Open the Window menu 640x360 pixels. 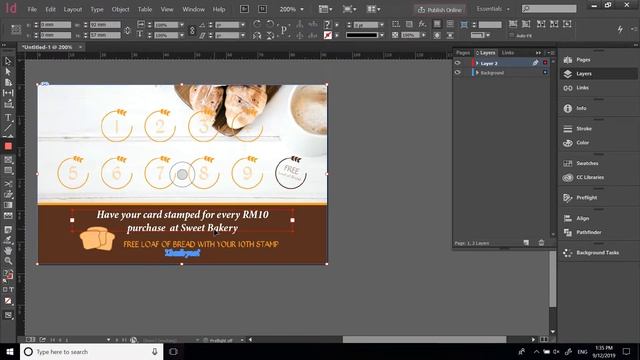tap(193, 9)
